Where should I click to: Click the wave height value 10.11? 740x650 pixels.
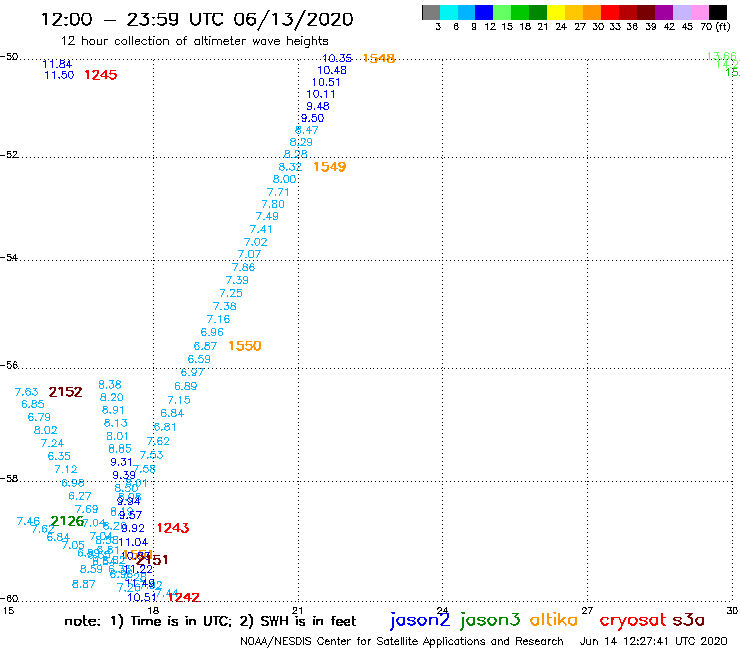pyautogui.click(x=321, y=94)
